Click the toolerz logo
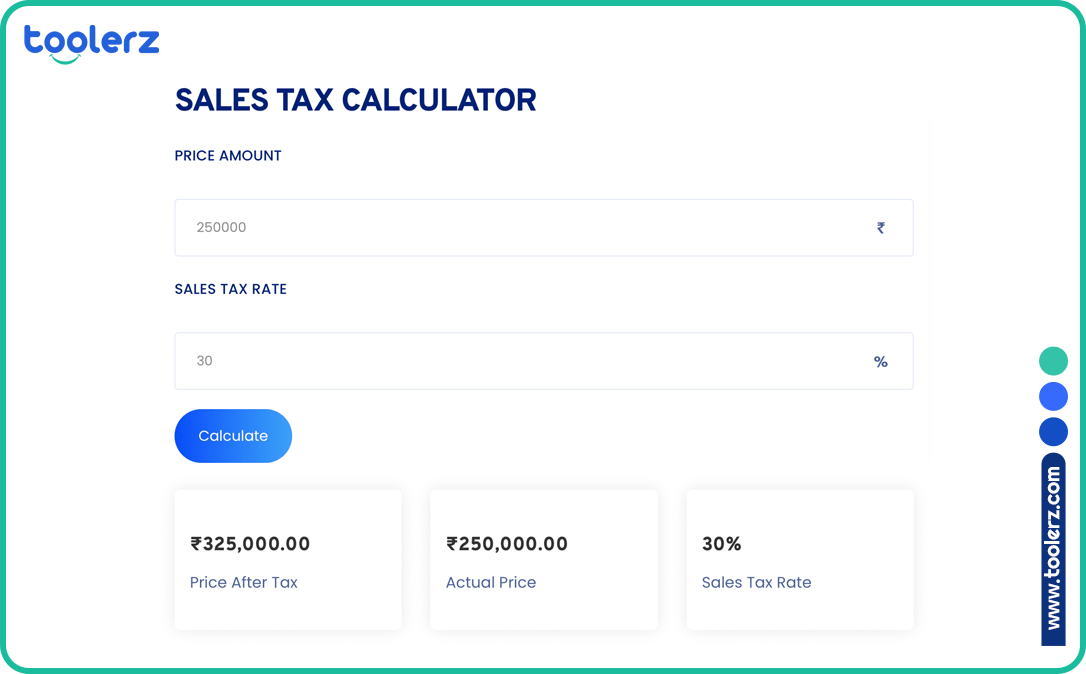Screen dimensions: 1086x674 (x=91, y=41)
